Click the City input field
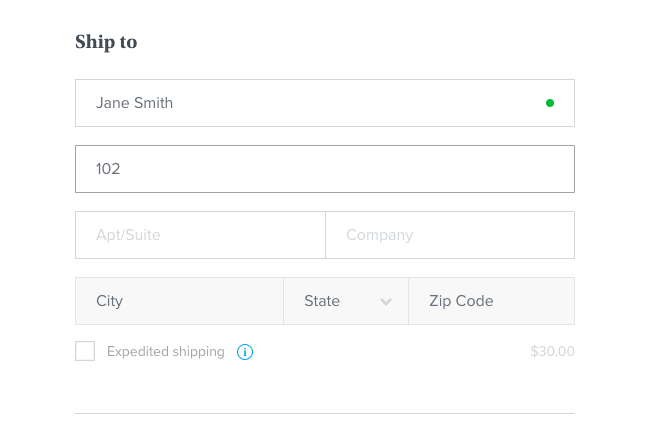Screen dimensions: 663x433 (x=179, y=301)
